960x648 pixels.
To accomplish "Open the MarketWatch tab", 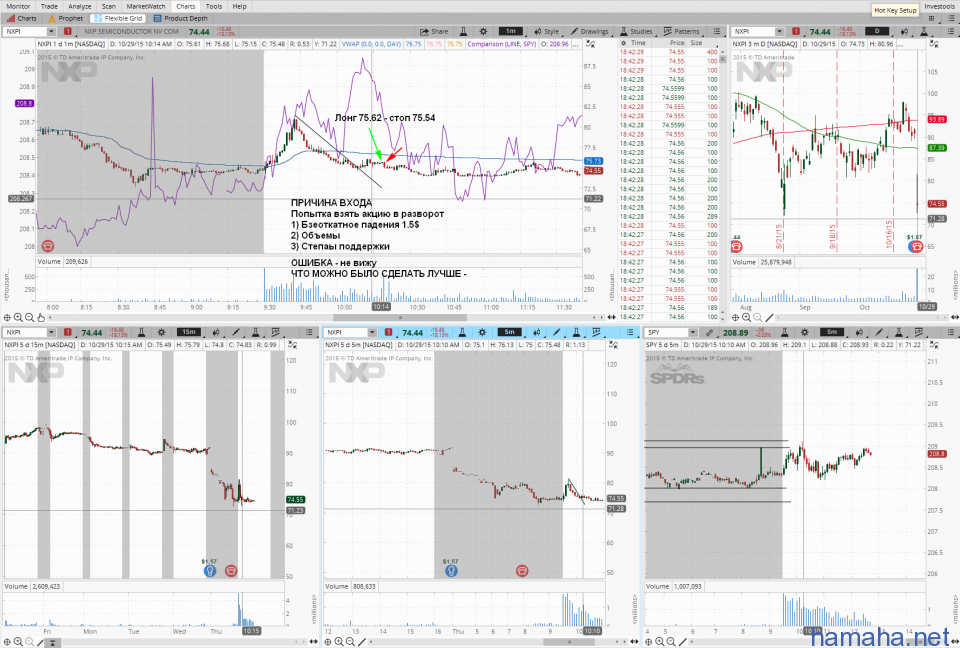I will pyautogui.click(x=146, y=6).
